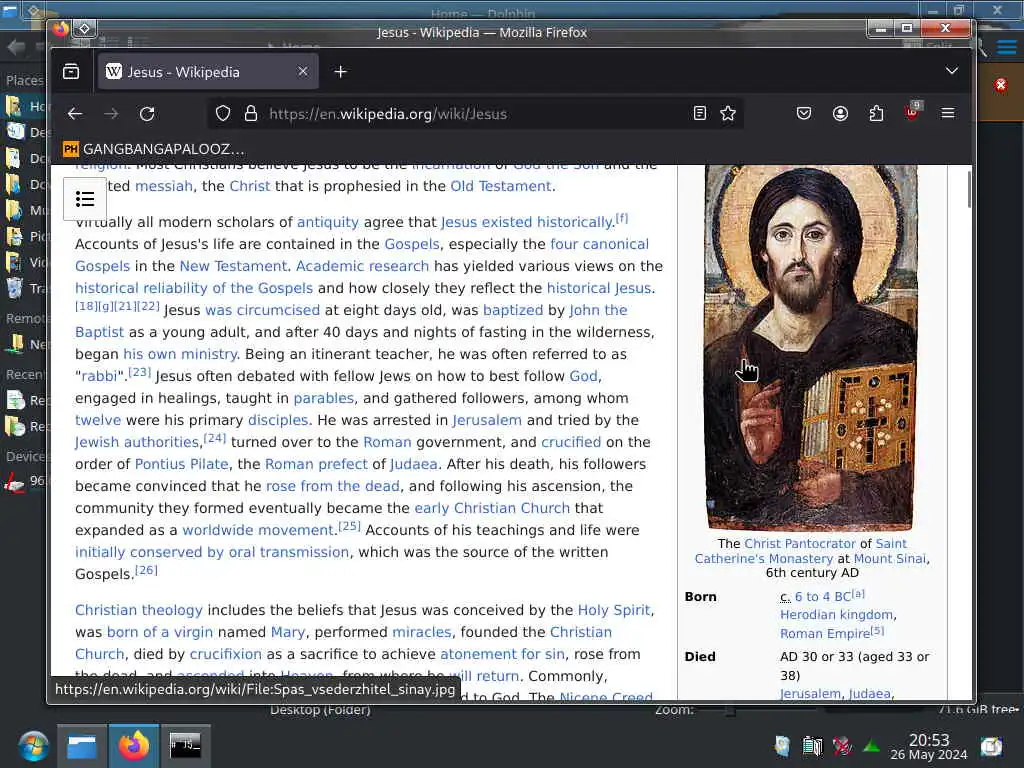Screen dimensions: 1024x768
Task: Click the padlock site info icon
Action: [x=251, y=114]
